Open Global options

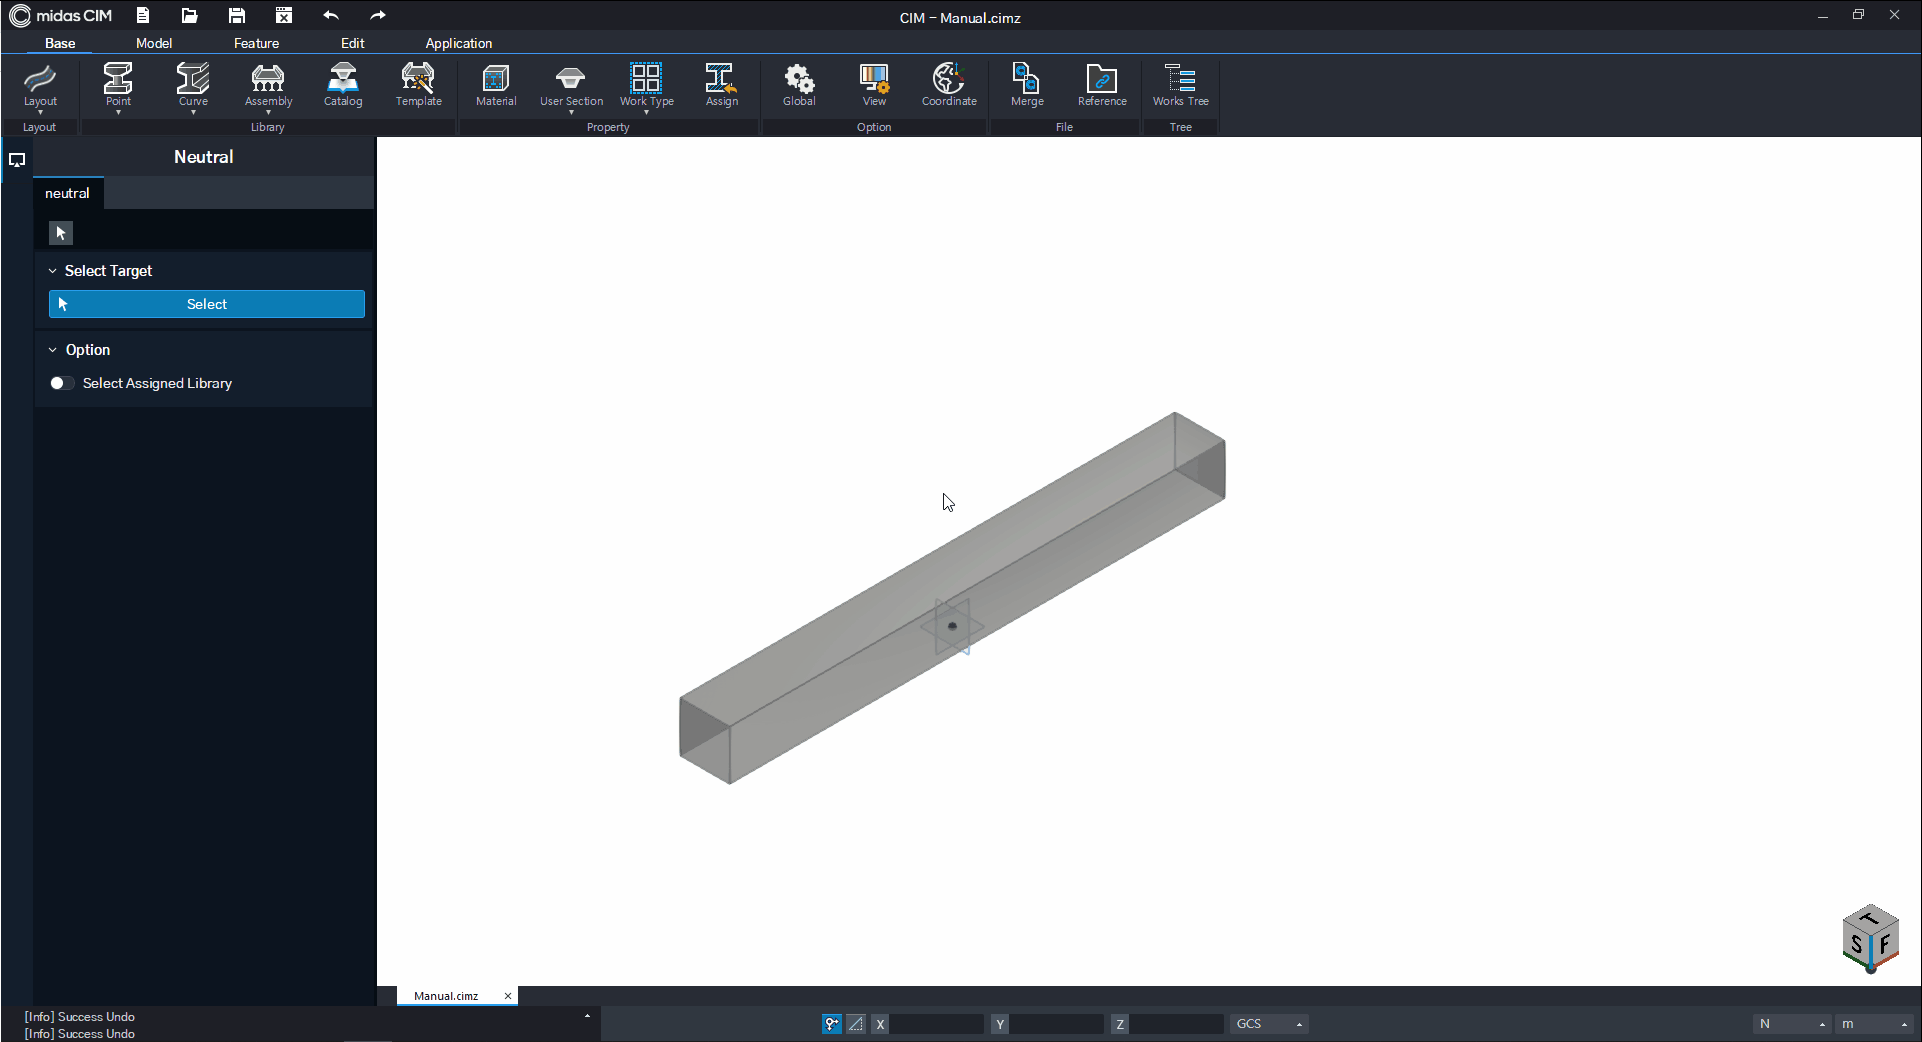799,85
